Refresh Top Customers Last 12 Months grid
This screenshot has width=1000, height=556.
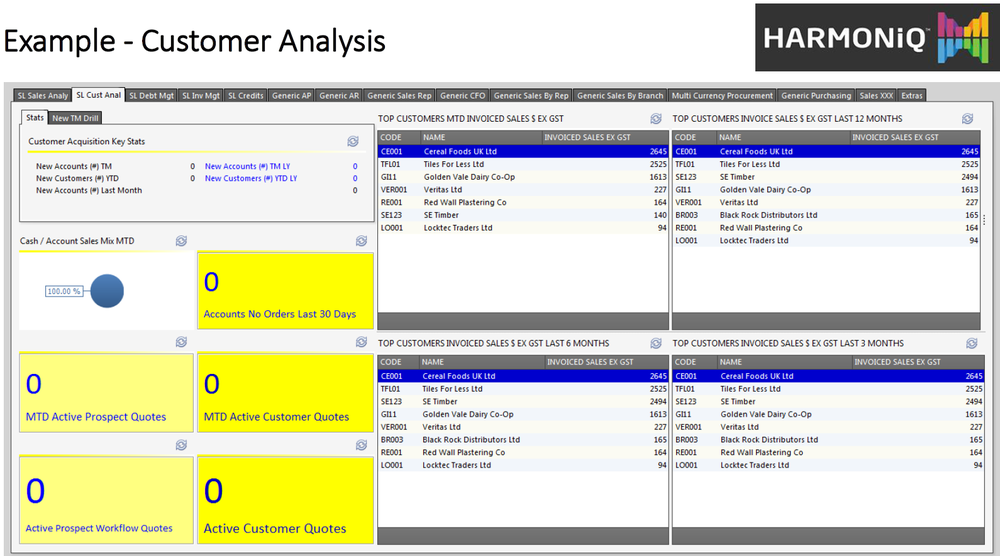tap(967, 119)
